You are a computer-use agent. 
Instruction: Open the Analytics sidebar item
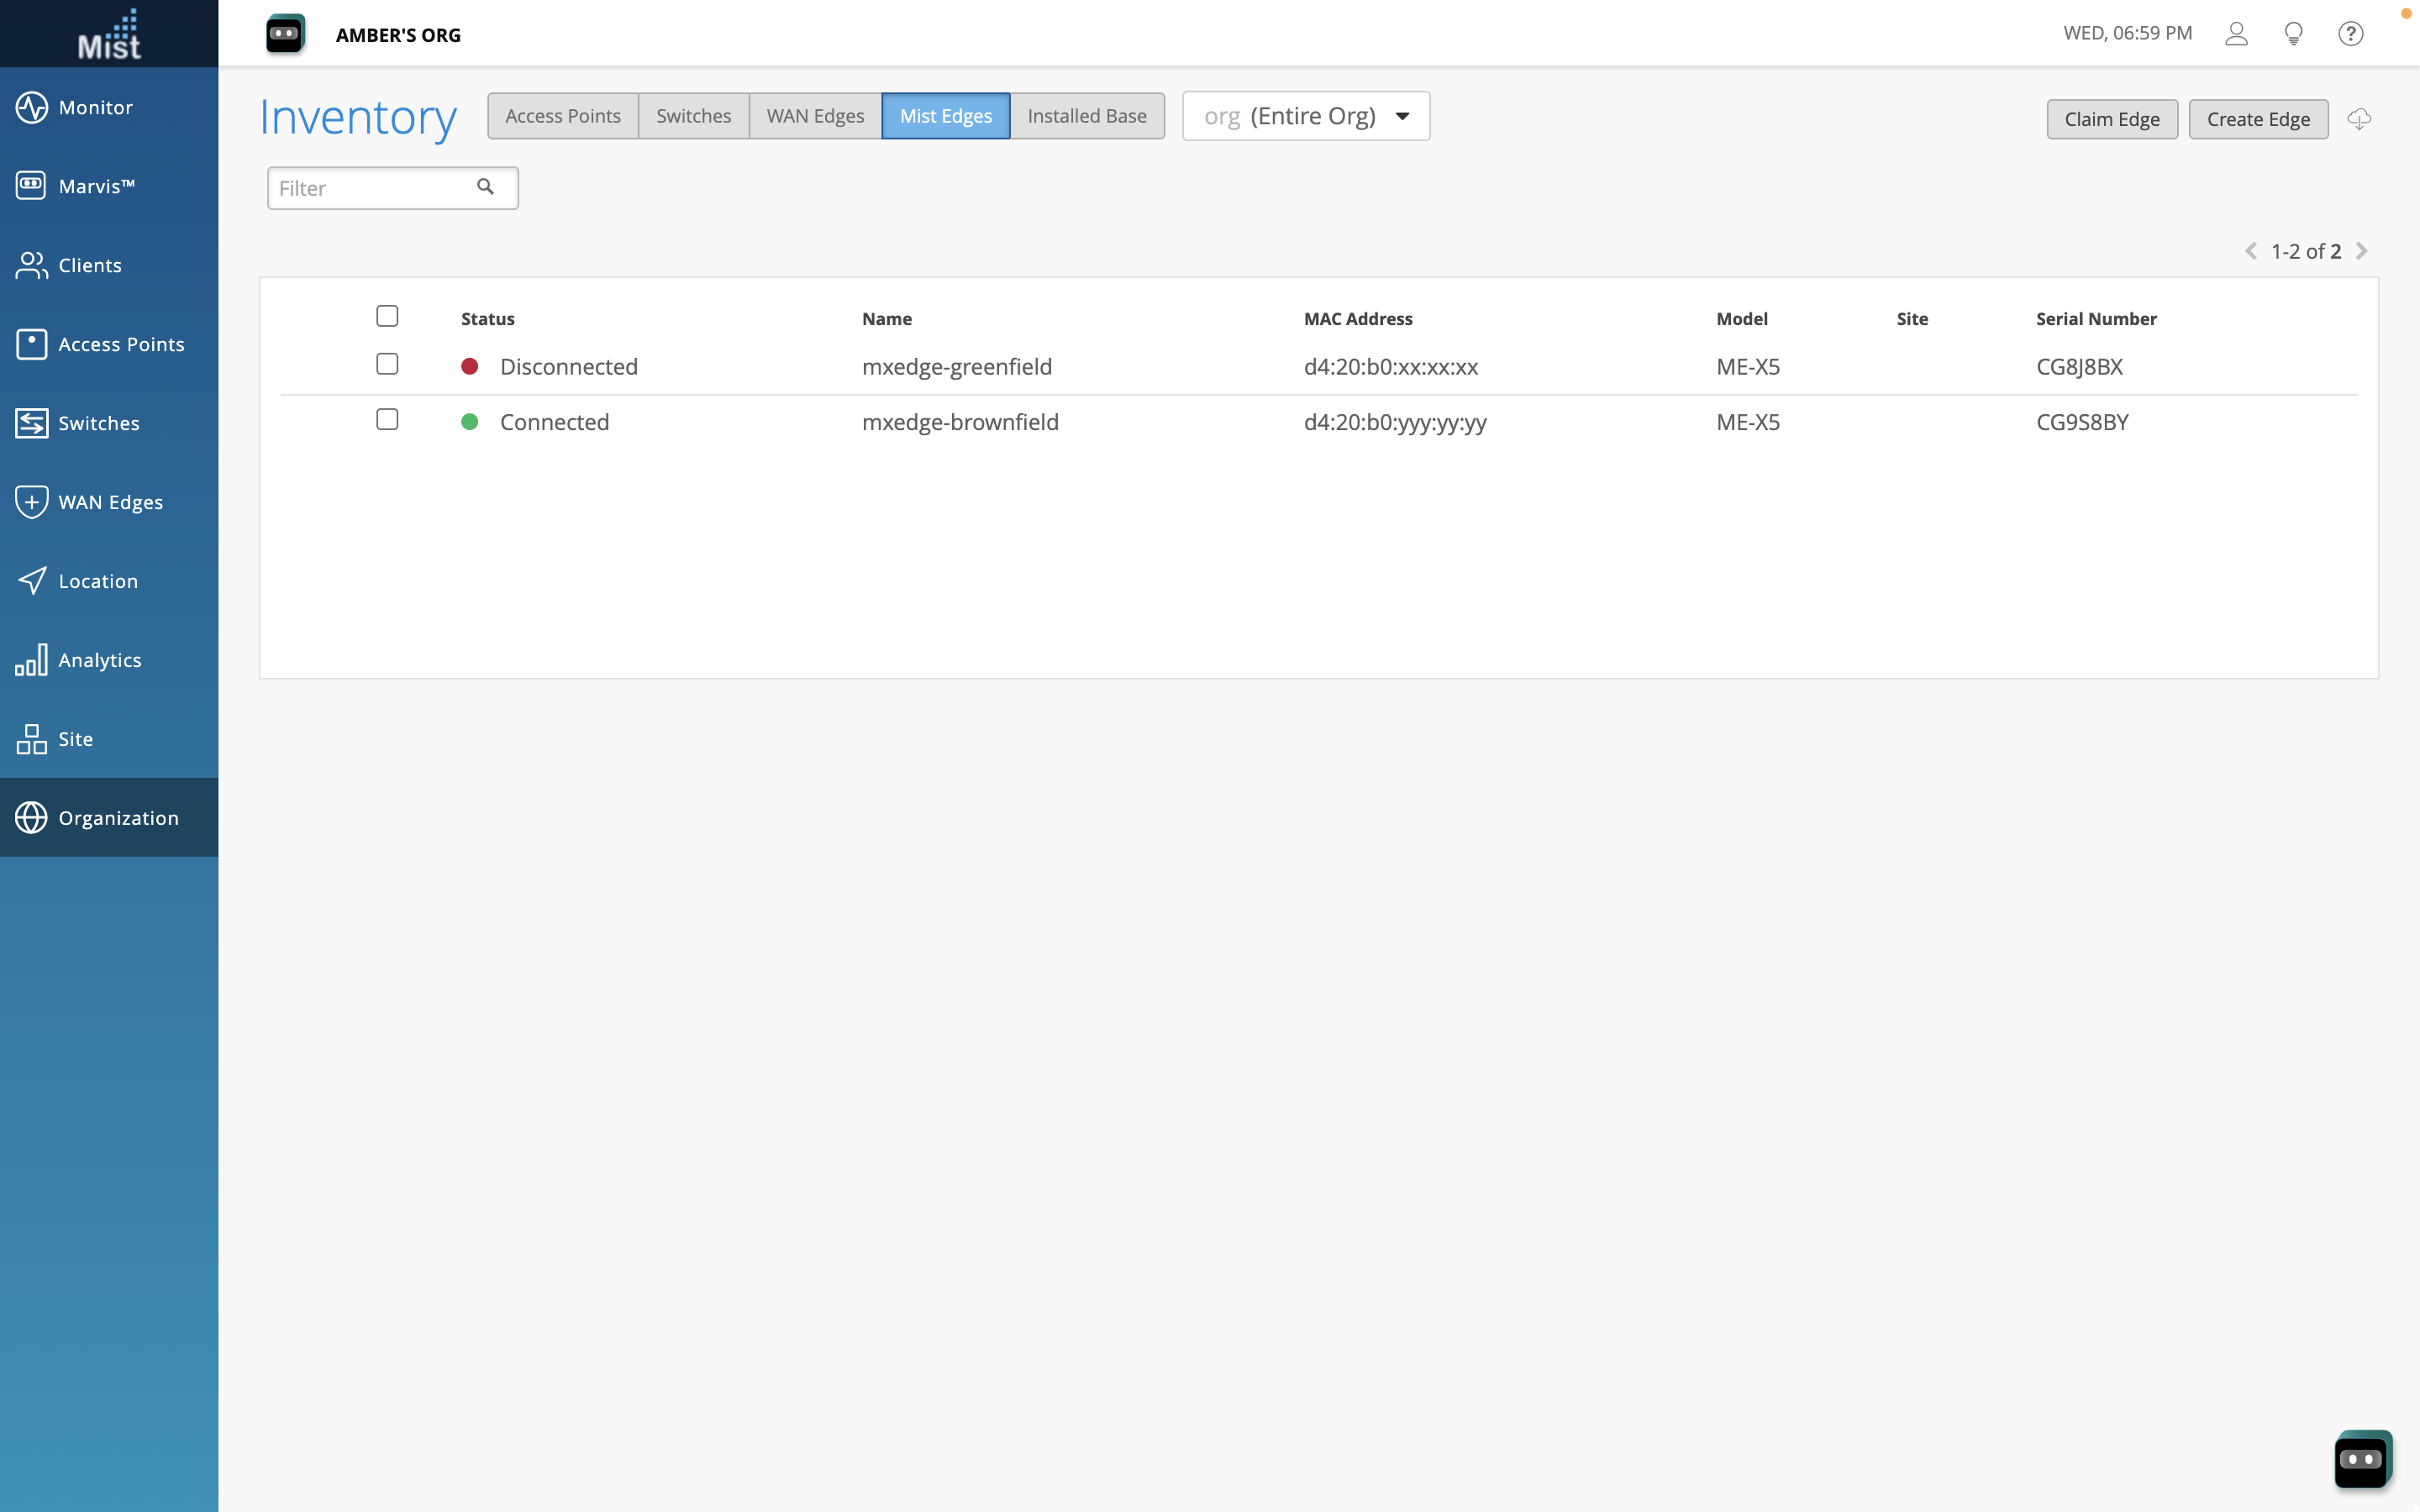point(99,660)
